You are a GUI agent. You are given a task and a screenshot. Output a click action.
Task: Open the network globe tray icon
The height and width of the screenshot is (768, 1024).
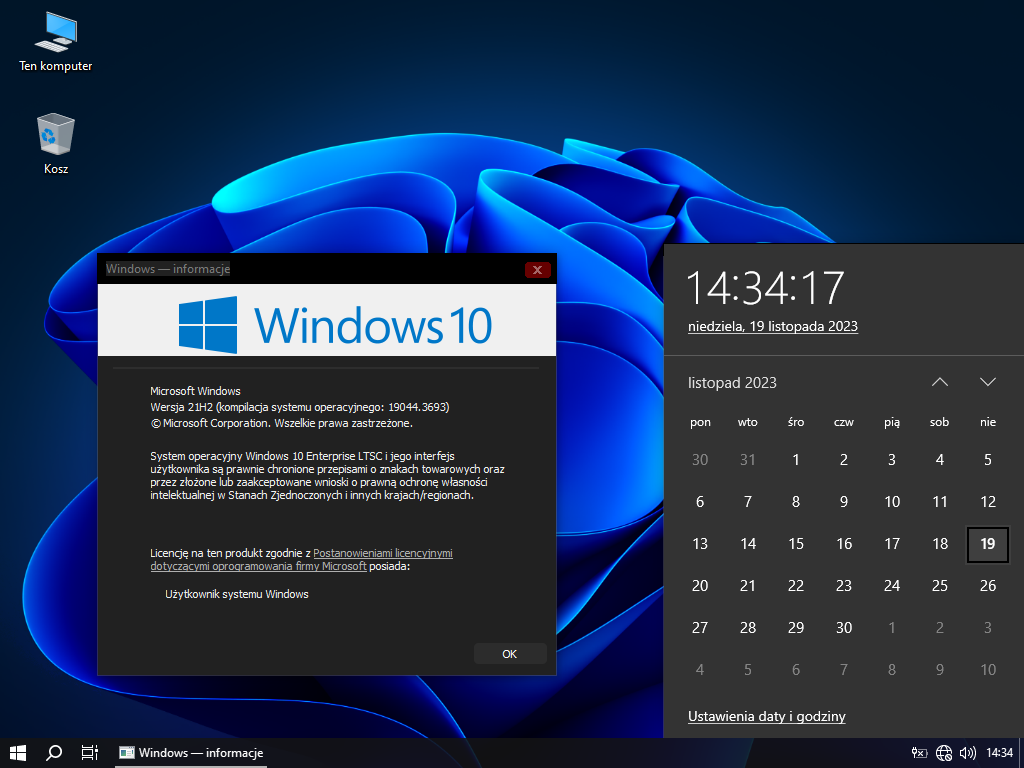point(944,753)
